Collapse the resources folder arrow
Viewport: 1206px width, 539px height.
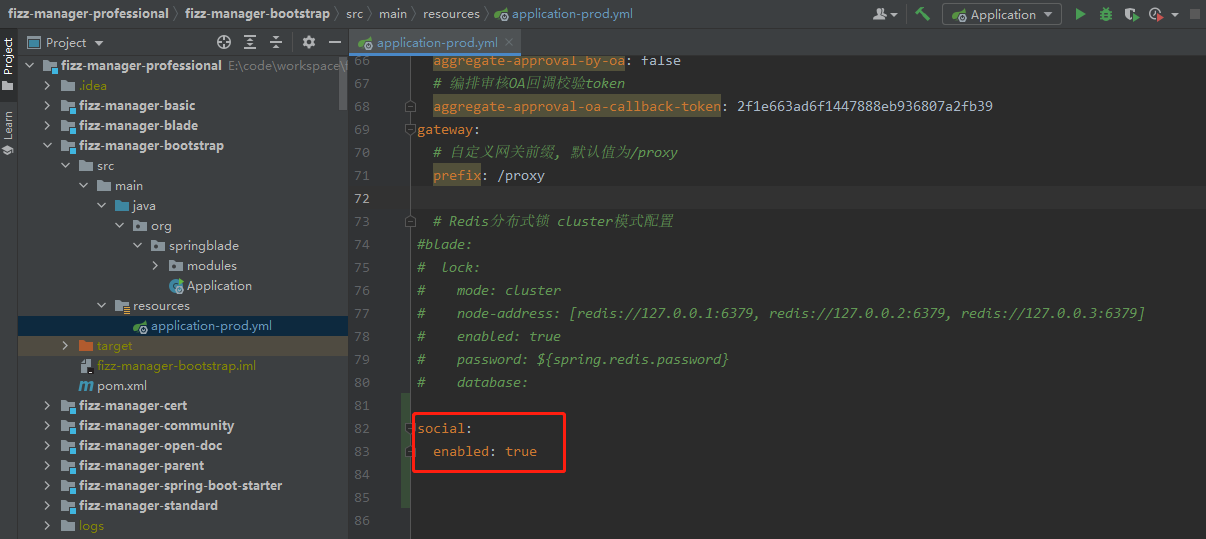(101, 306)
